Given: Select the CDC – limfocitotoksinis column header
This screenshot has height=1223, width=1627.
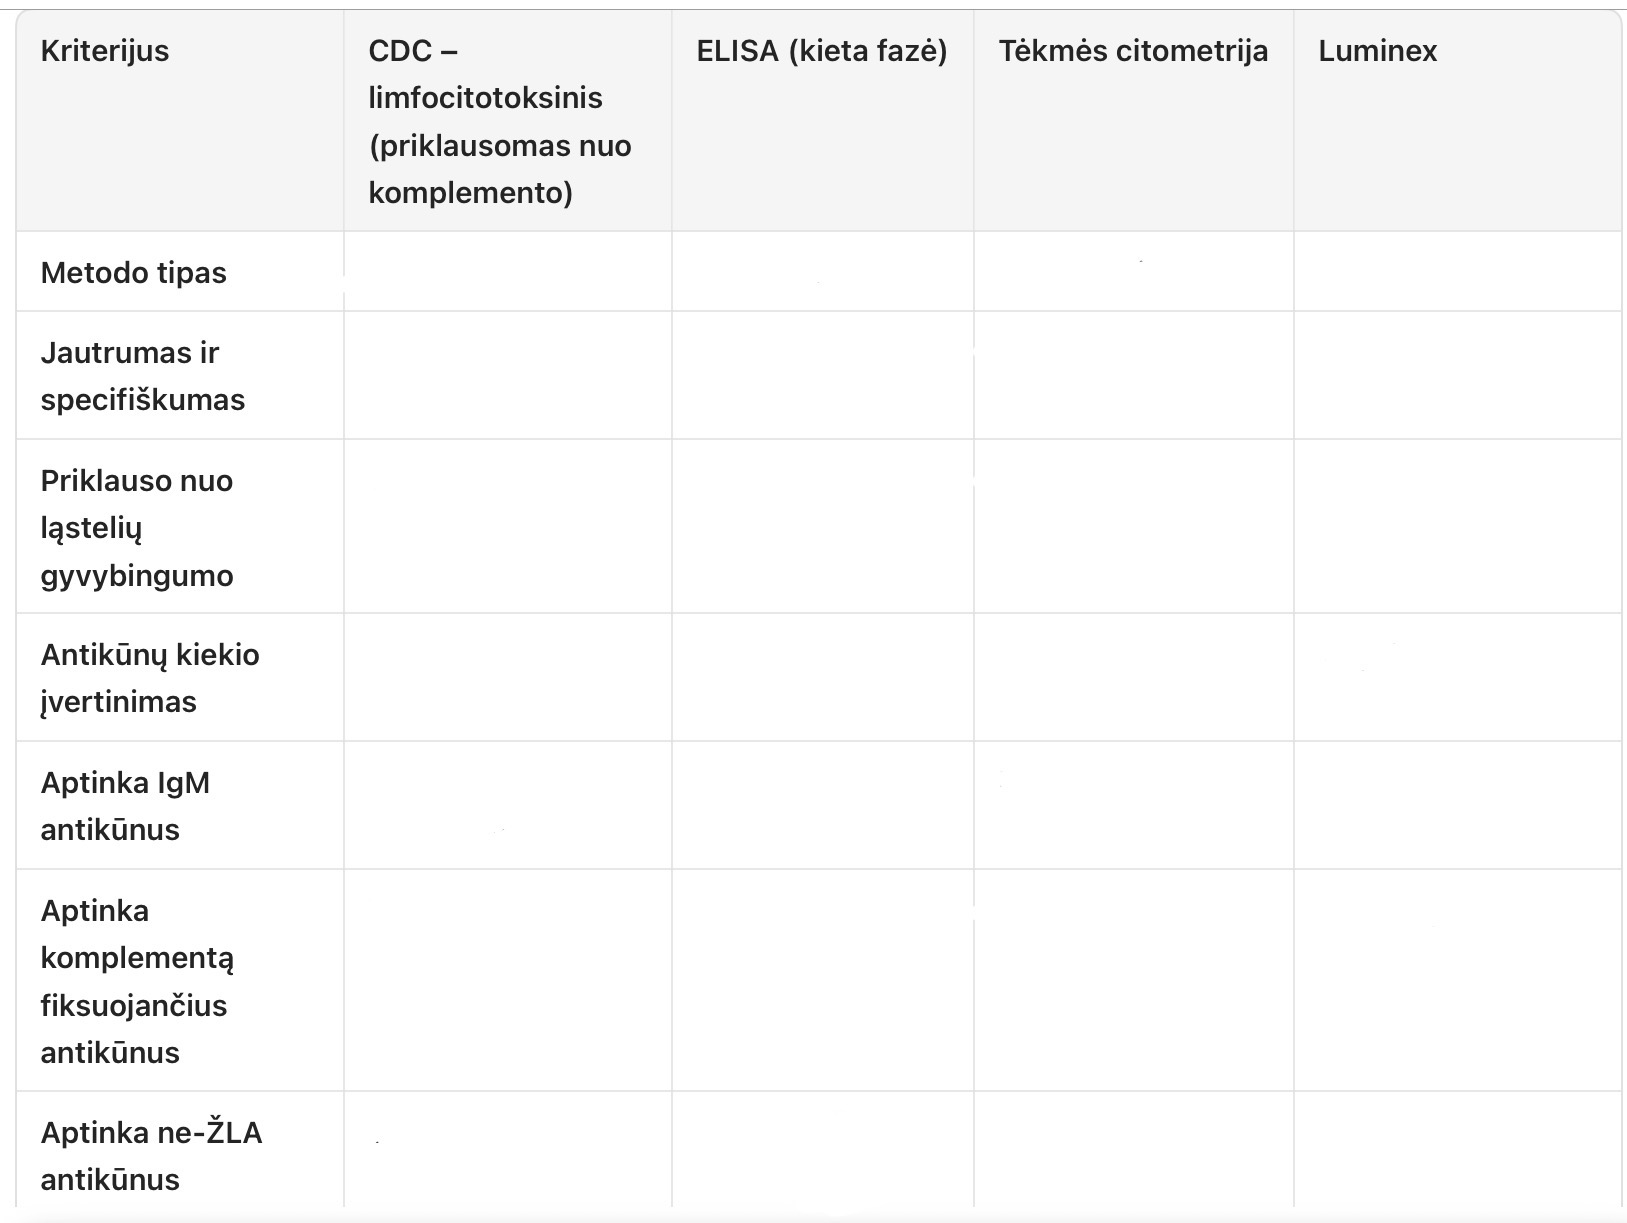Looking at the screenshot, I should pos(500,121).
